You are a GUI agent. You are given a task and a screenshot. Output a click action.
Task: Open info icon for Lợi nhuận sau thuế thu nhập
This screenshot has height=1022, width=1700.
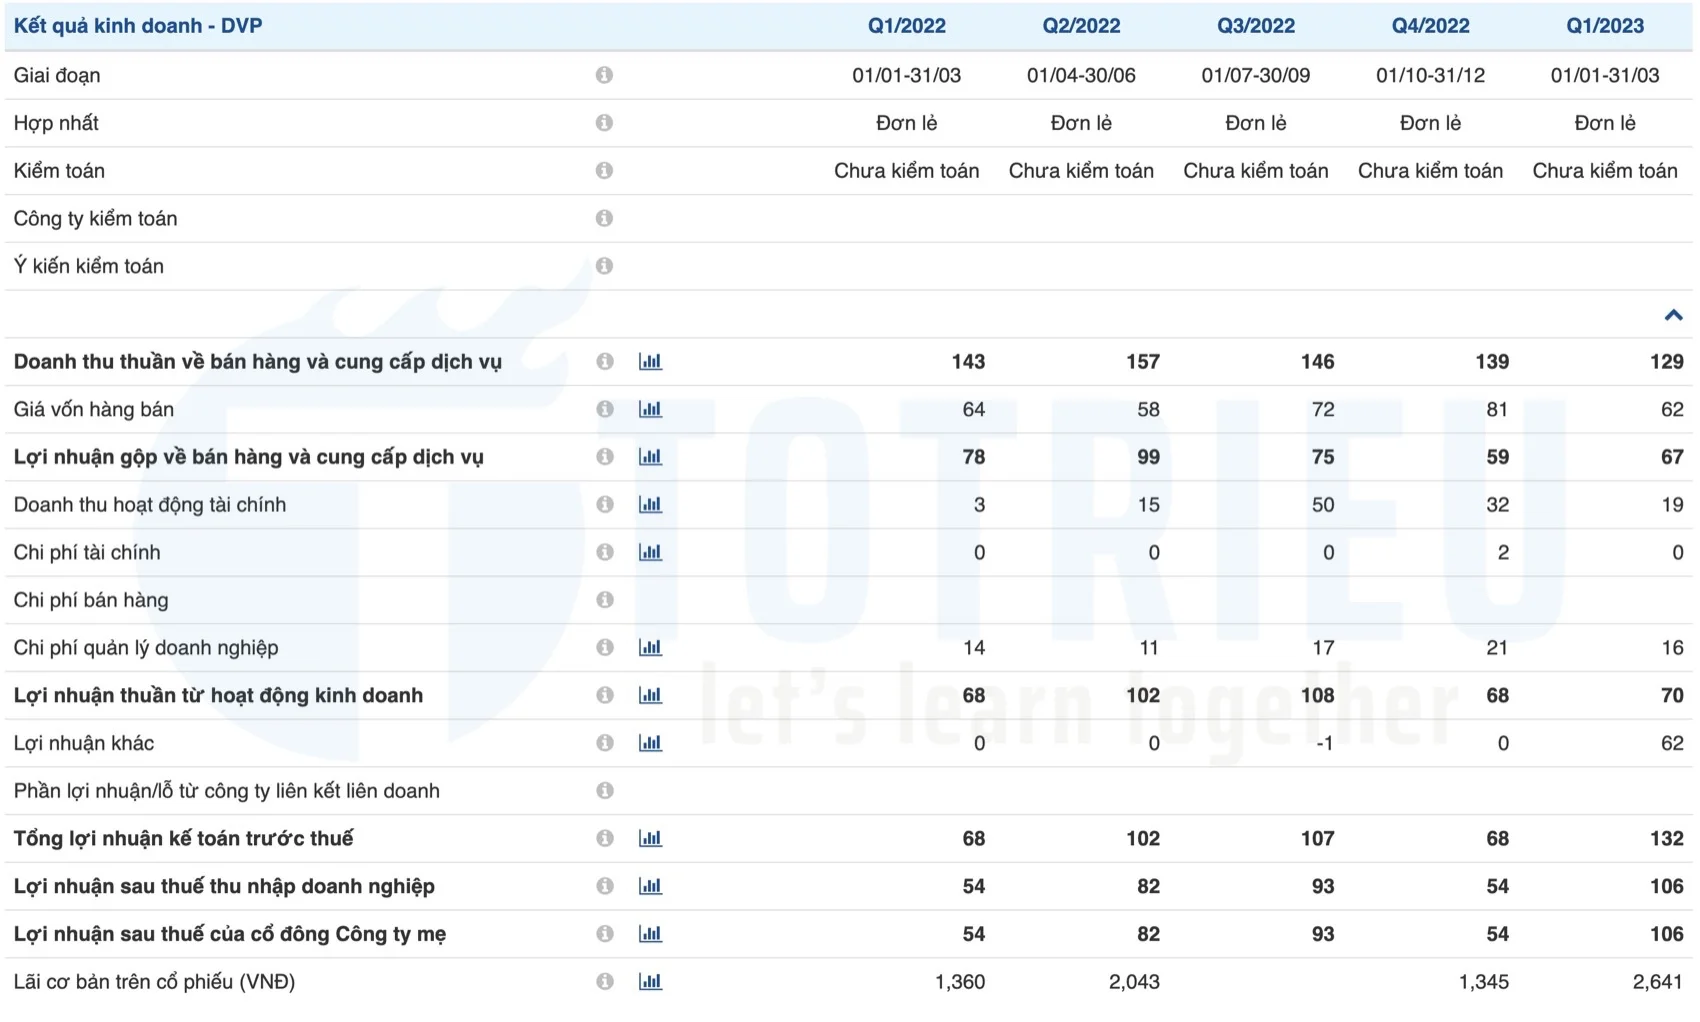tap(605, 886)
